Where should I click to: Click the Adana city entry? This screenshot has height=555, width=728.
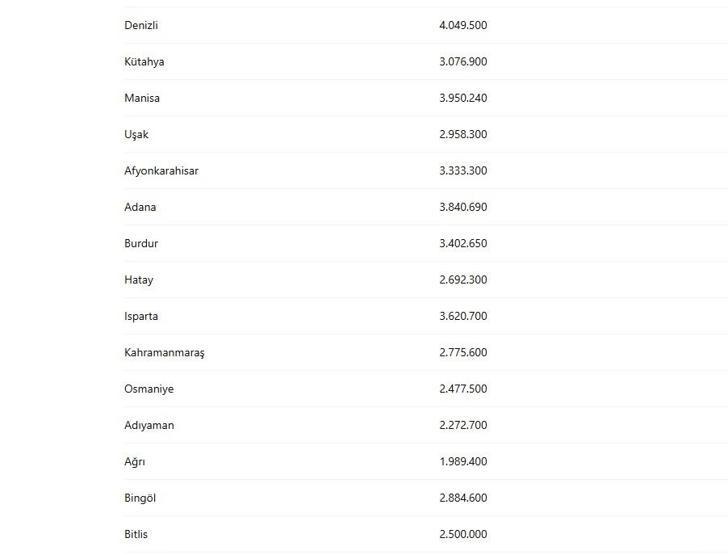(140, 207)
